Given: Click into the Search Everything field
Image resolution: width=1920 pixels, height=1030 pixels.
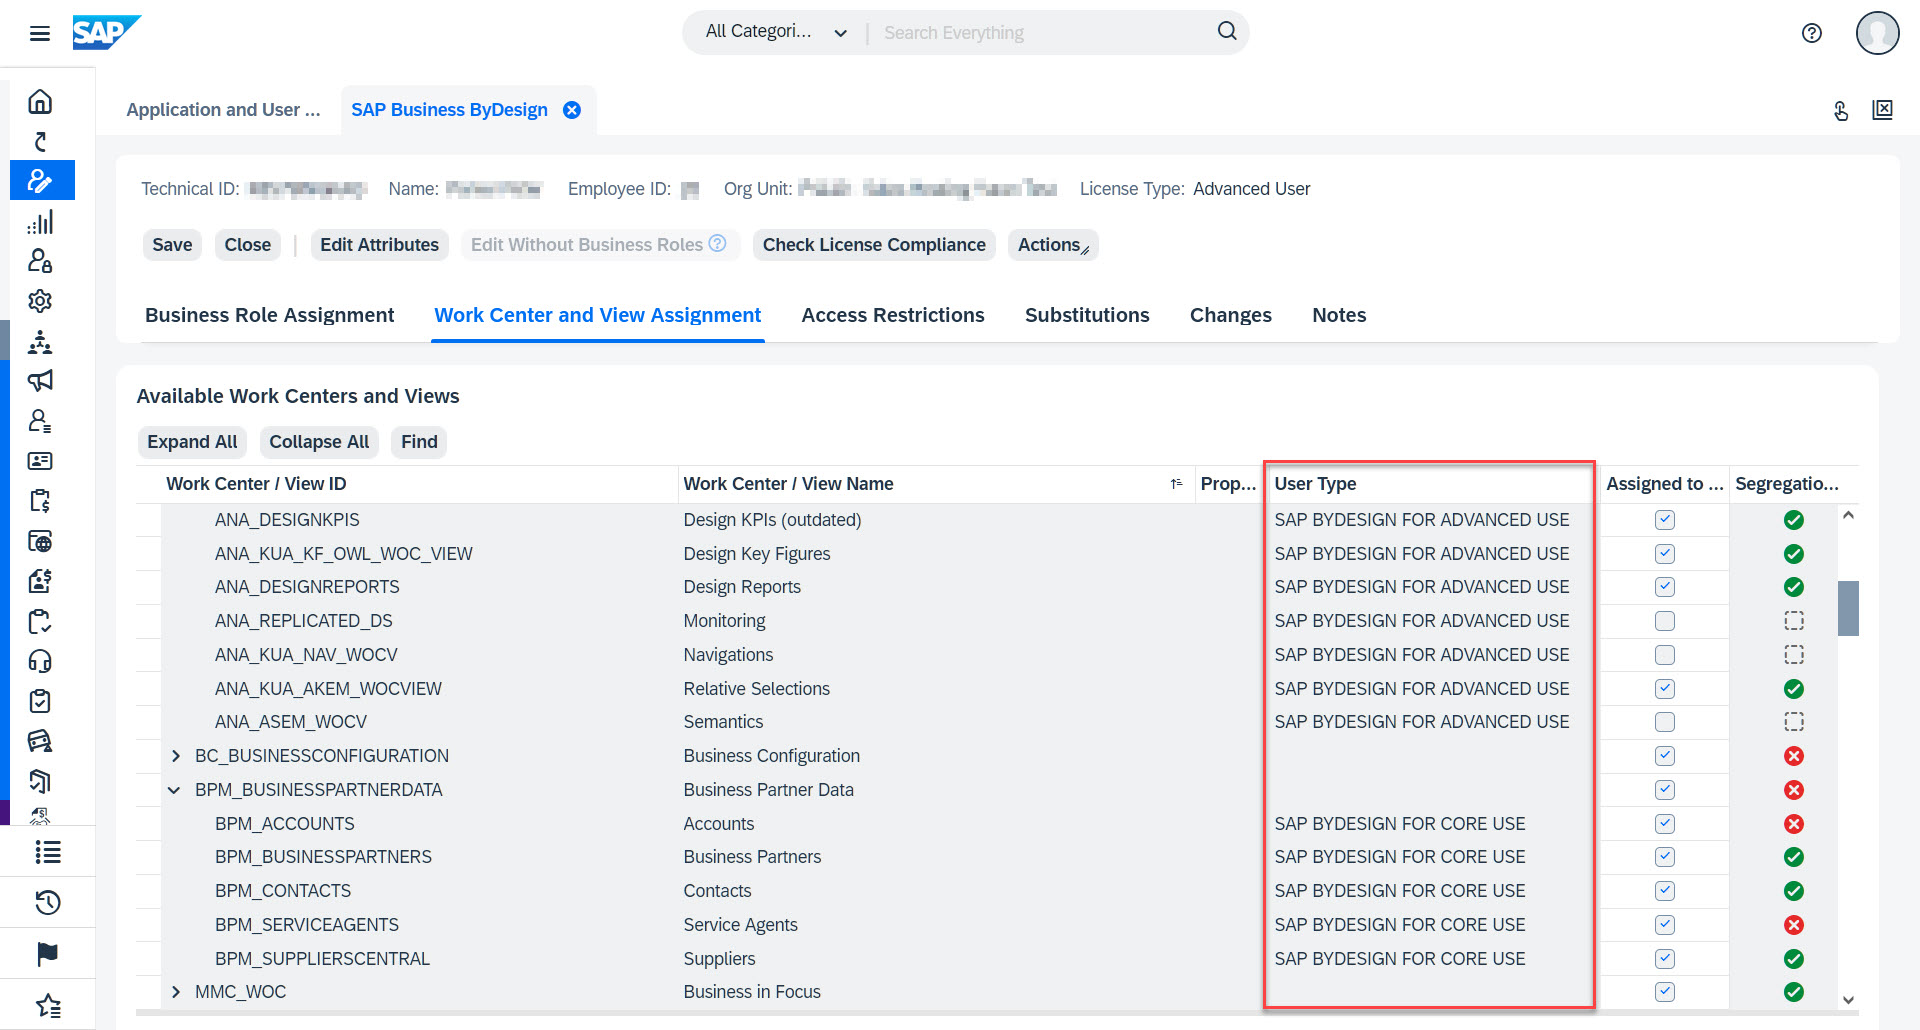Looking at the screenshot, I should (x=1040, y=33).
